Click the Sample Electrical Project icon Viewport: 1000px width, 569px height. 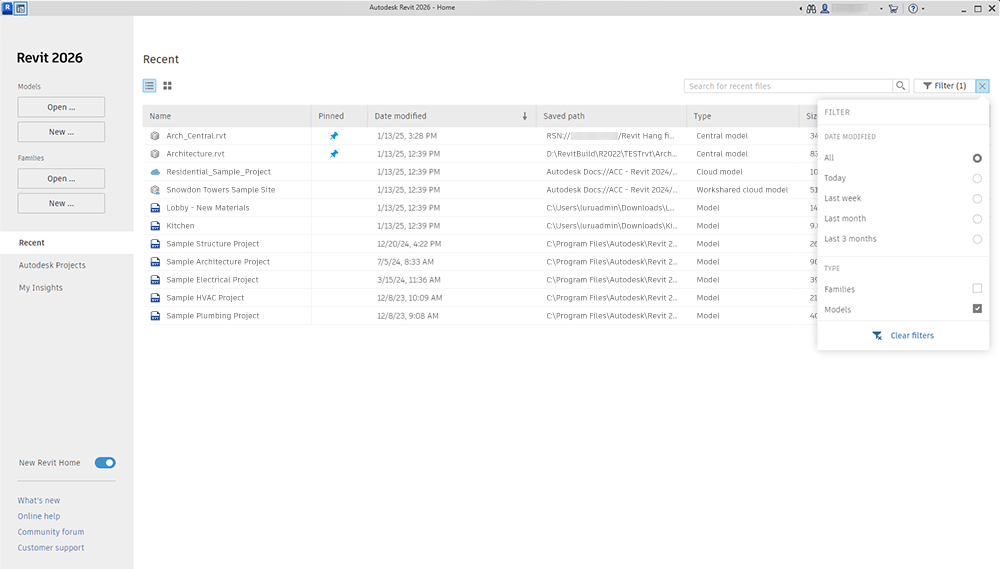click(x=155, y=279)
